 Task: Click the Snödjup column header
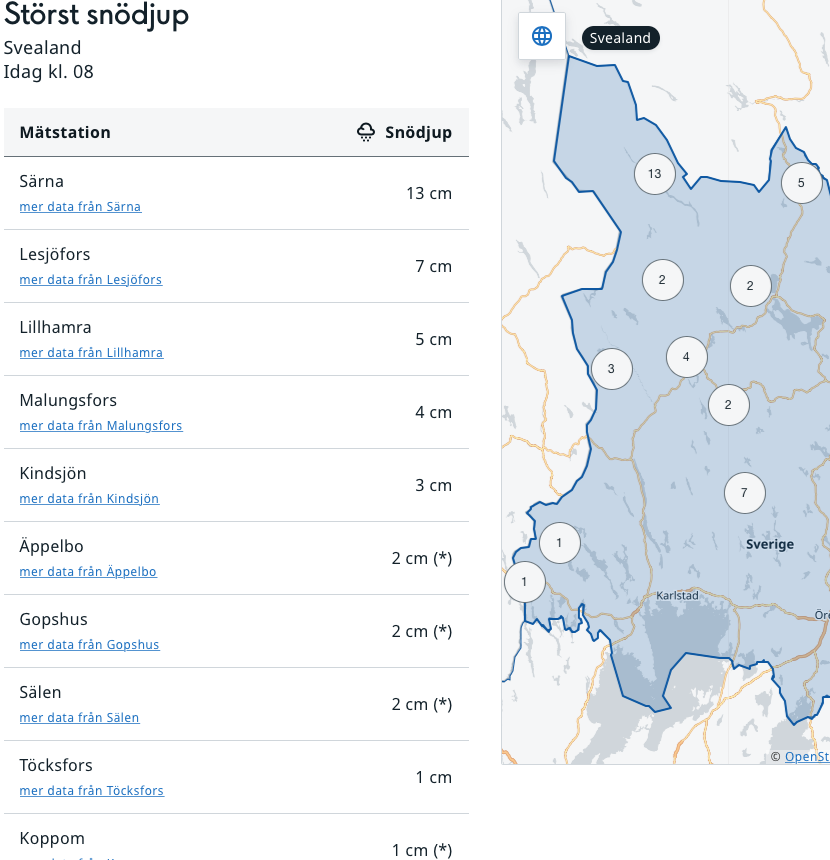click(x=418, y=132)
